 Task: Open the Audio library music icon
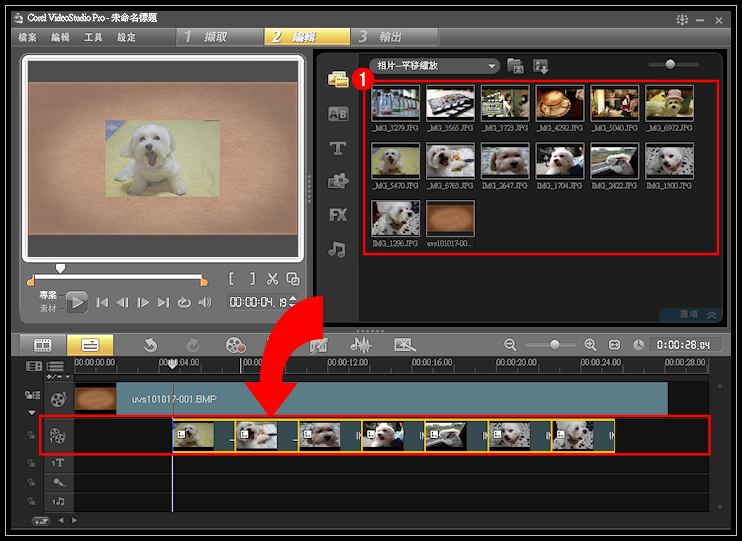337,249
